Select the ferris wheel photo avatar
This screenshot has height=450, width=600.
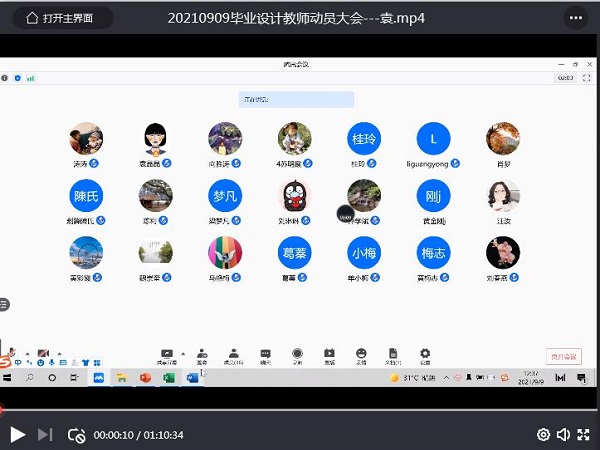pyautogui.click(x=86, y=253)
